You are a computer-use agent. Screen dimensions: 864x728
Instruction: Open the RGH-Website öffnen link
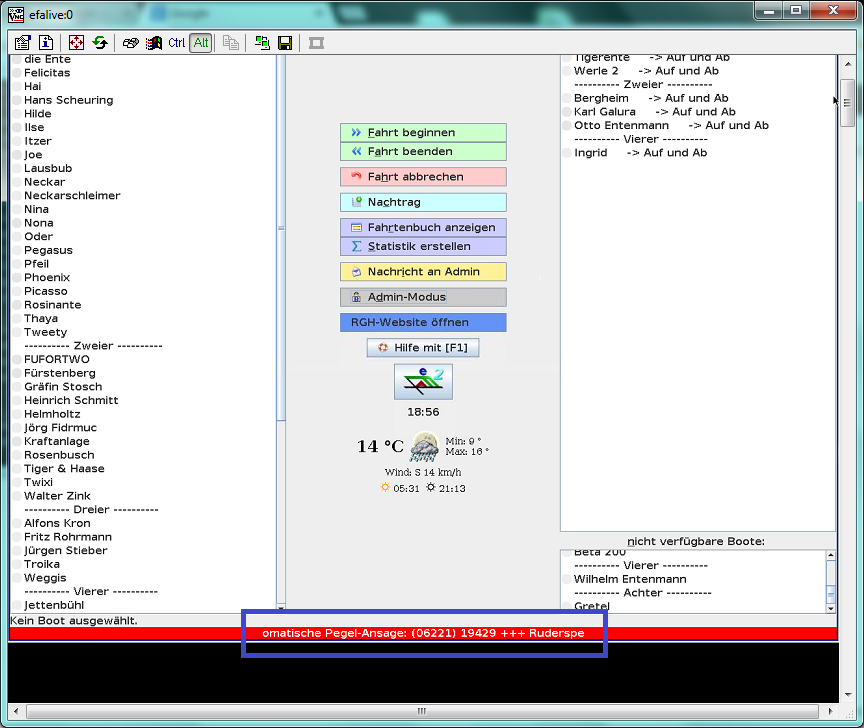[x=423, y=323]
